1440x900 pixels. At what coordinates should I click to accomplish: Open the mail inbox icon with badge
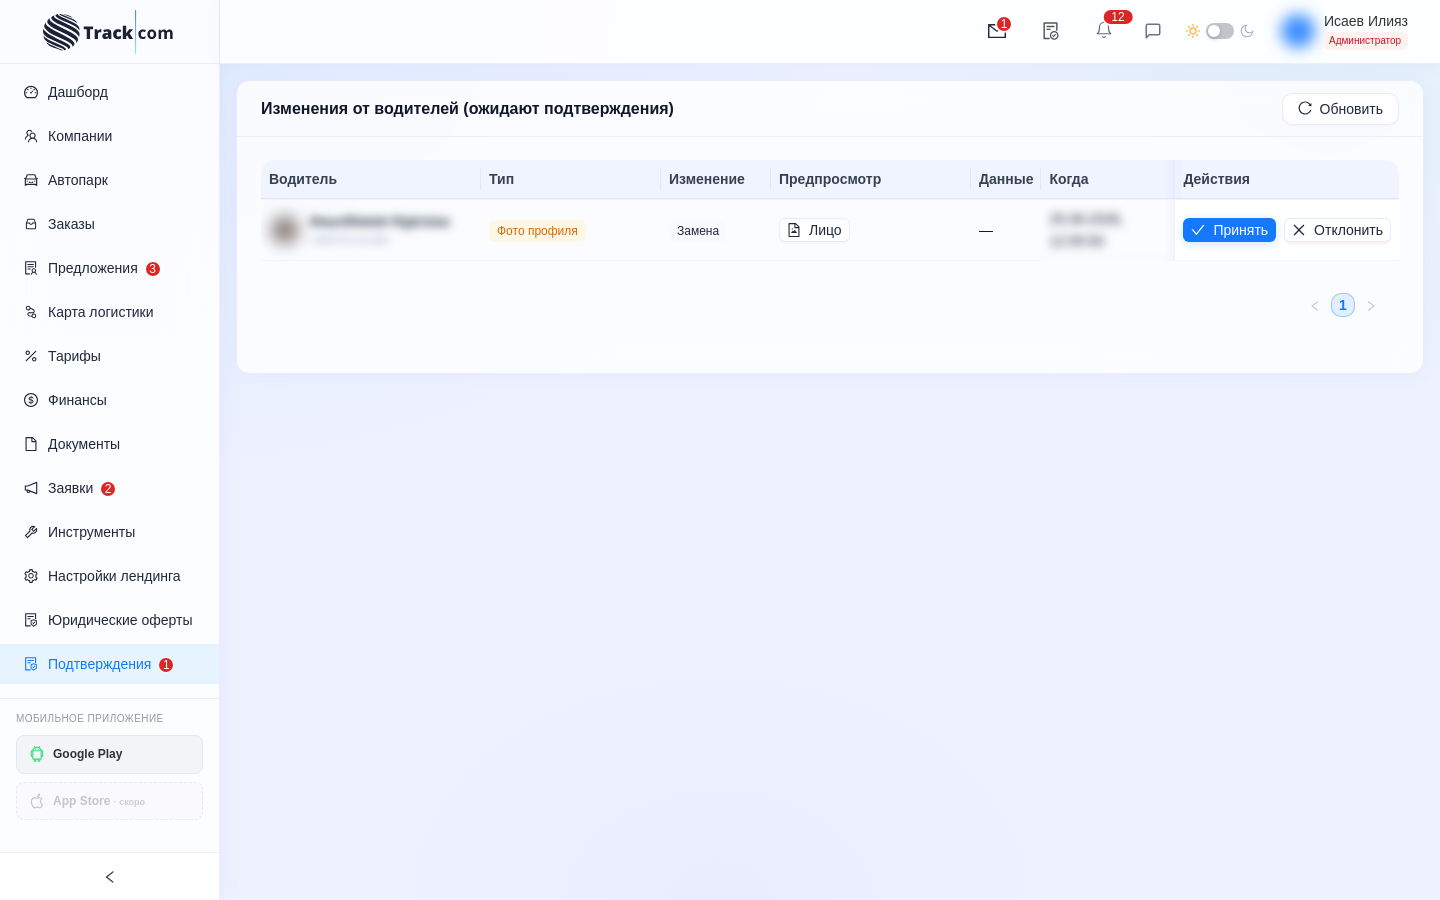[x=997, y=31]
